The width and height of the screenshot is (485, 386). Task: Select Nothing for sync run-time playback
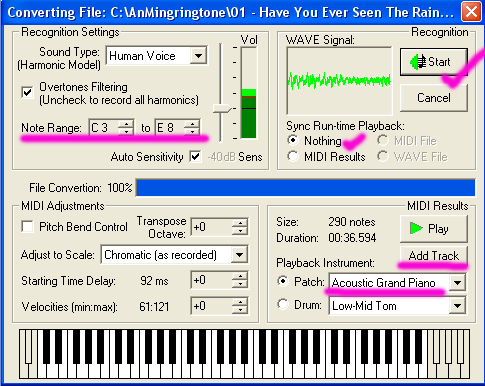pyautogui.click(x=293, y=140)
